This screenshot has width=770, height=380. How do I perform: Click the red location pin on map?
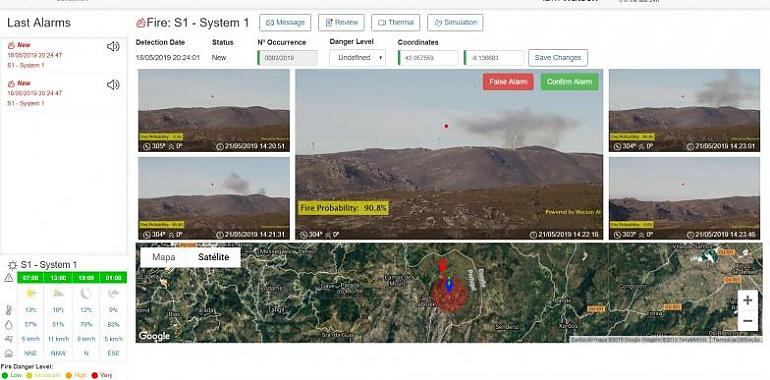coord(442,266)
